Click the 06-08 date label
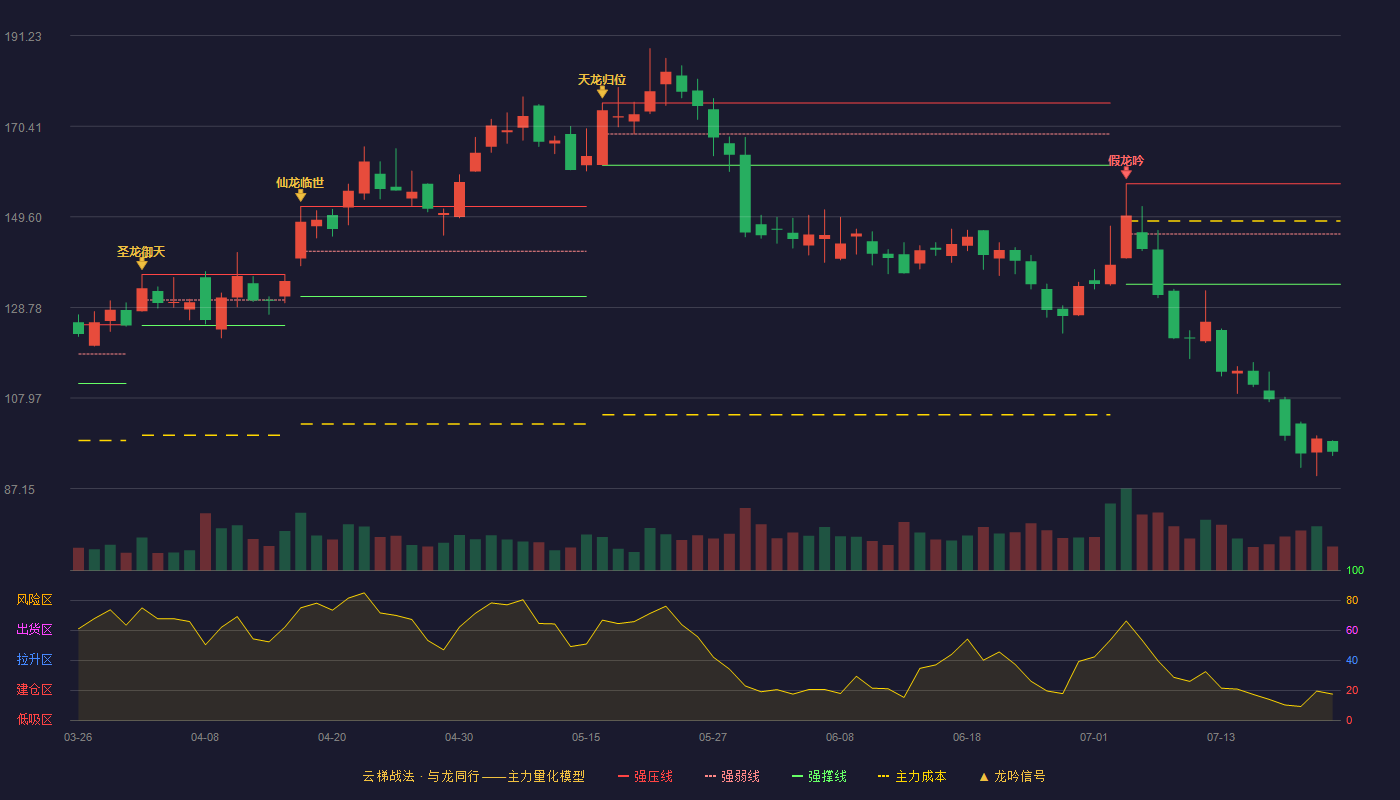 coord(840,737)
